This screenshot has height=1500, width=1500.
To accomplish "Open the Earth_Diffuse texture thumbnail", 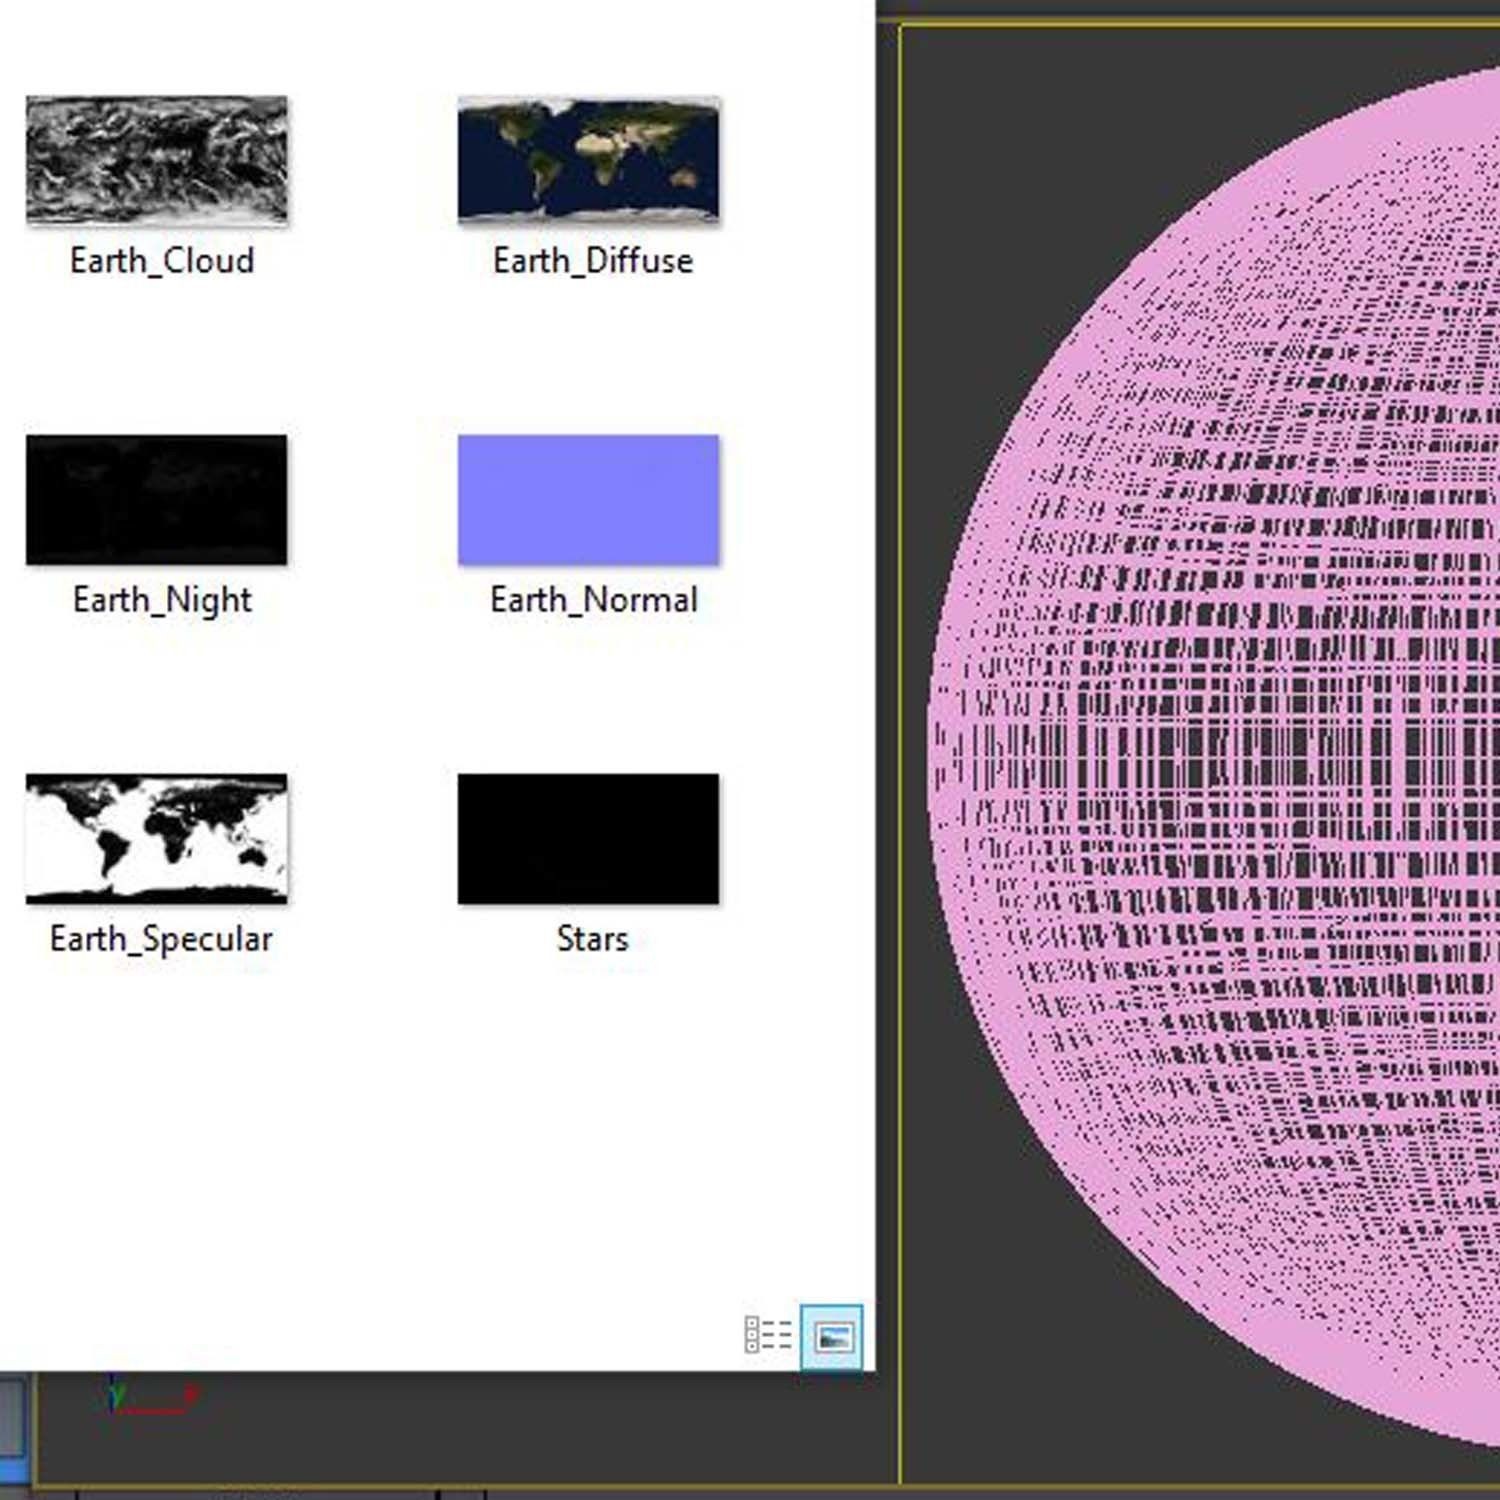I will [x=588, y=160].
